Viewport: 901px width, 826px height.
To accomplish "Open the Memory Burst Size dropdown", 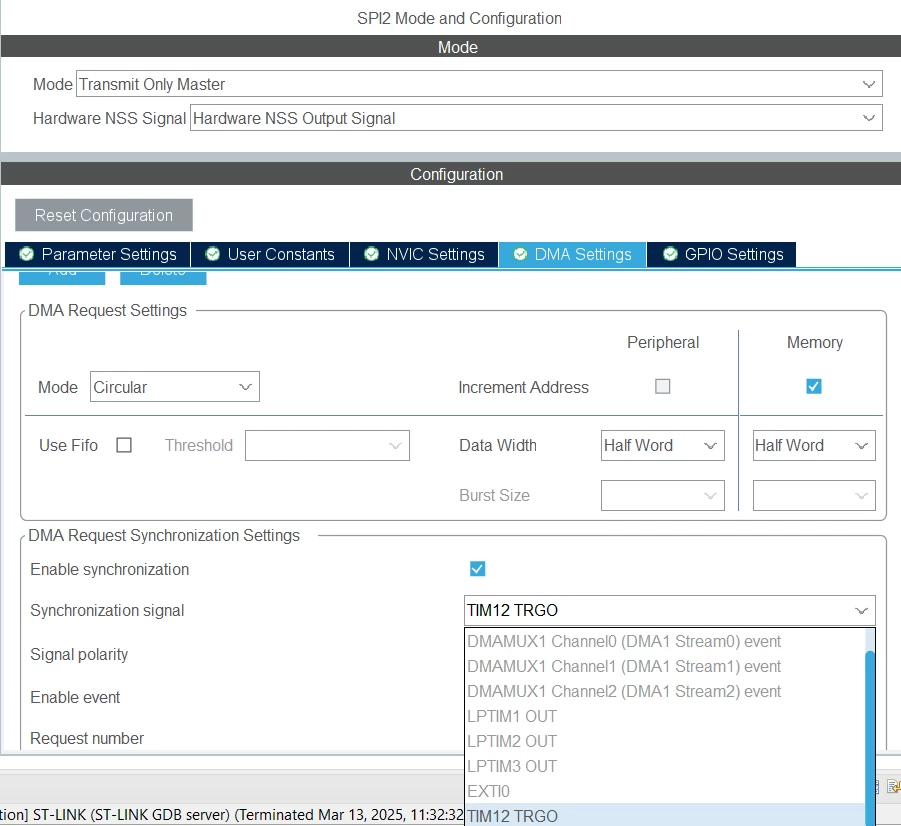I will point(814,495).
